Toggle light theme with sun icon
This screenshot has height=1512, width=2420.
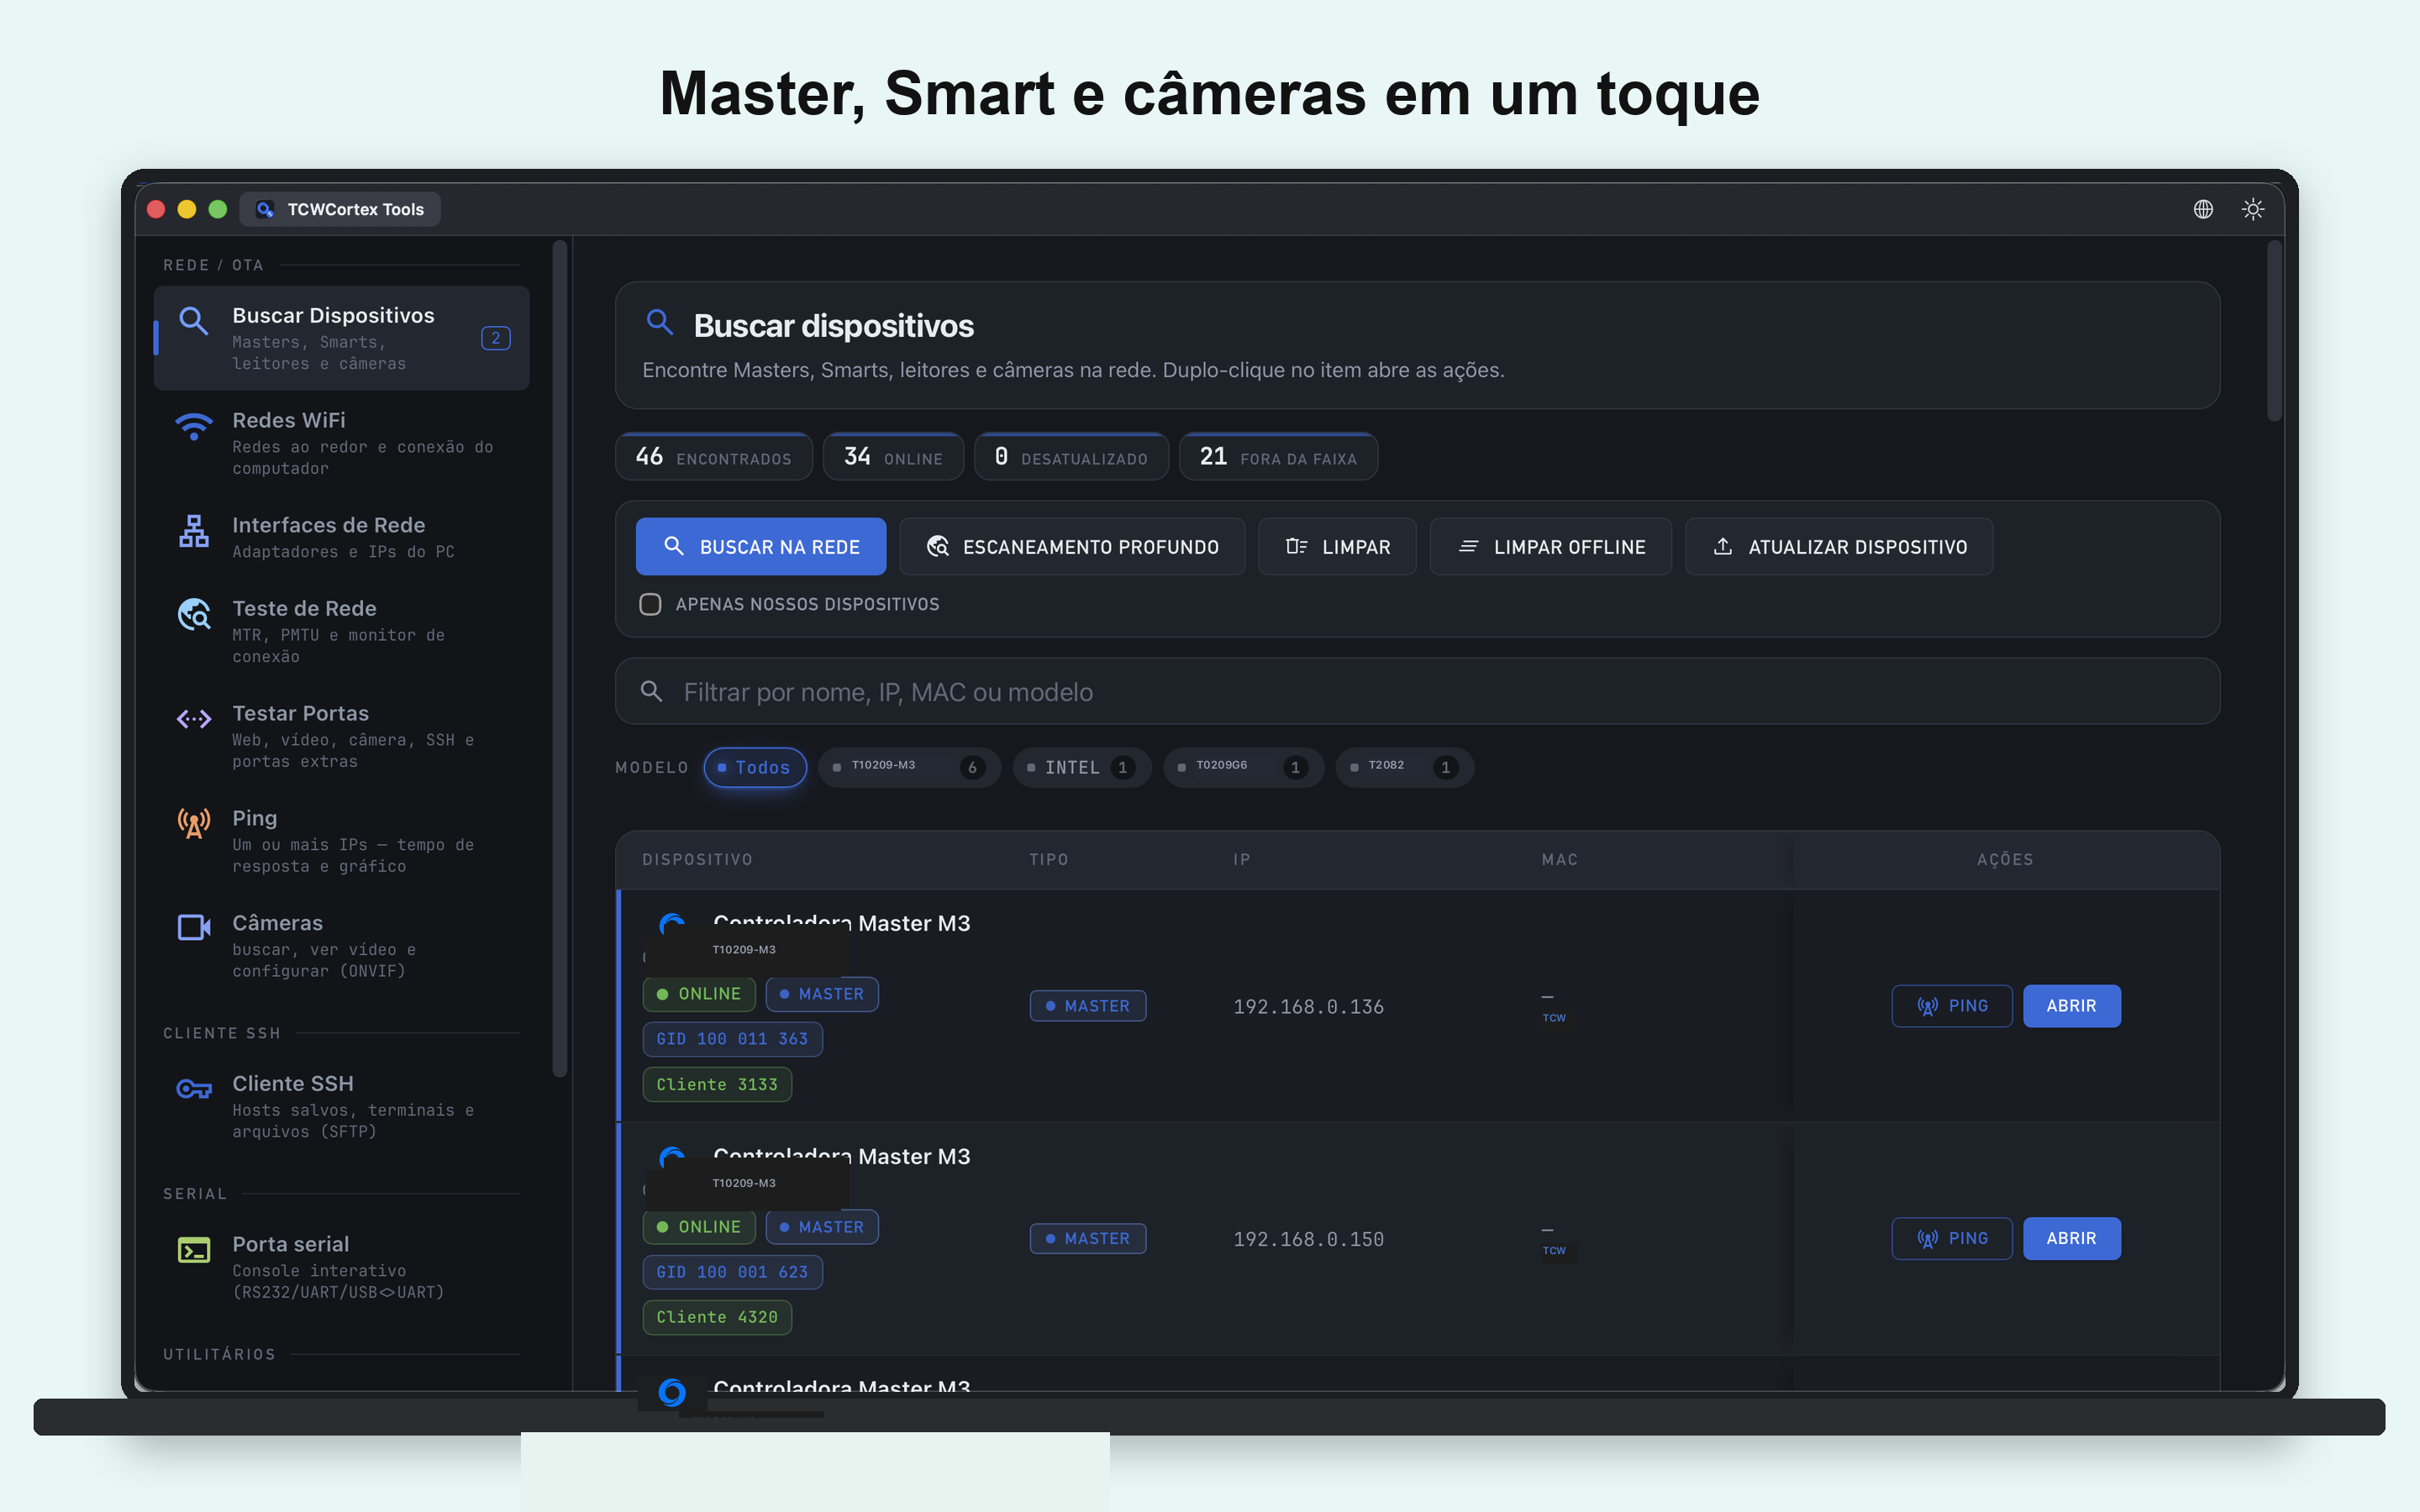[2253, 209]
